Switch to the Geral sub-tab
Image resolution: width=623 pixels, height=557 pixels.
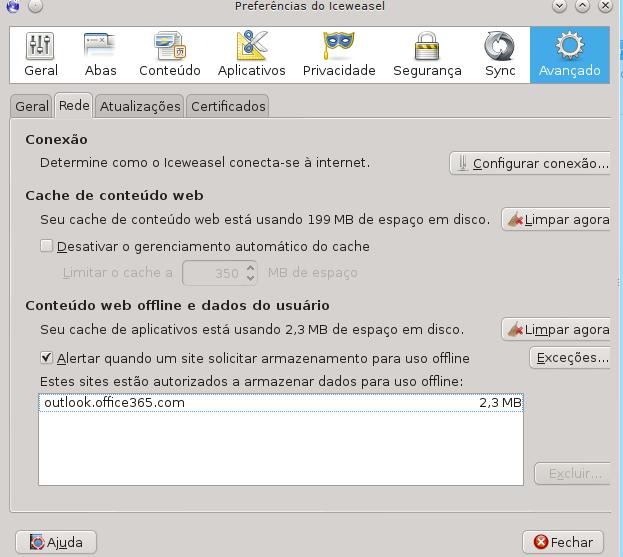click(x=31, y=106)
